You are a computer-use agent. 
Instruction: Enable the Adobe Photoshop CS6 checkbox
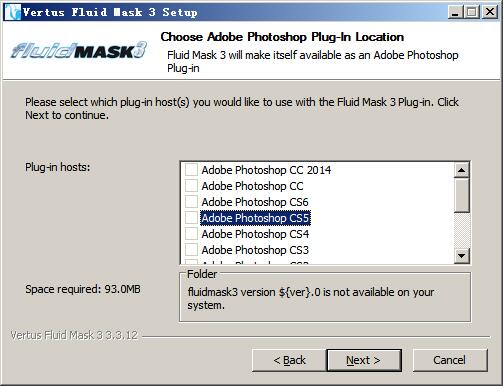(191, 202)
